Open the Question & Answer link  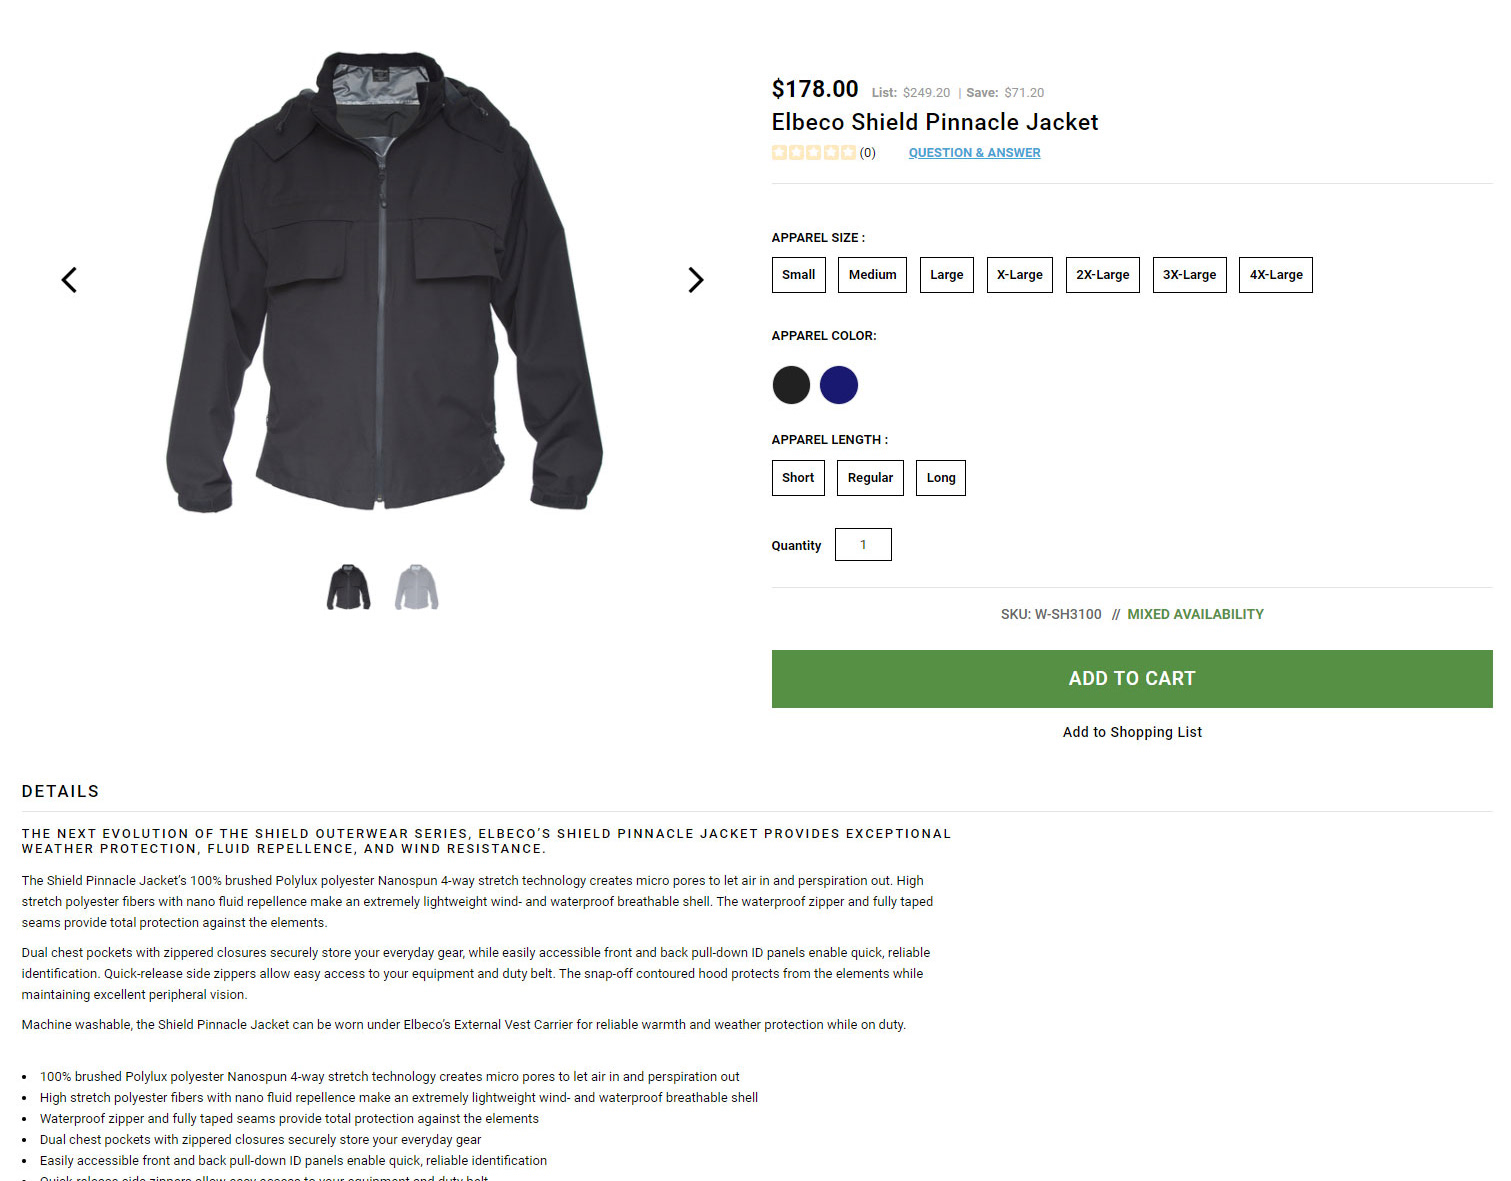tap(975, 153)
